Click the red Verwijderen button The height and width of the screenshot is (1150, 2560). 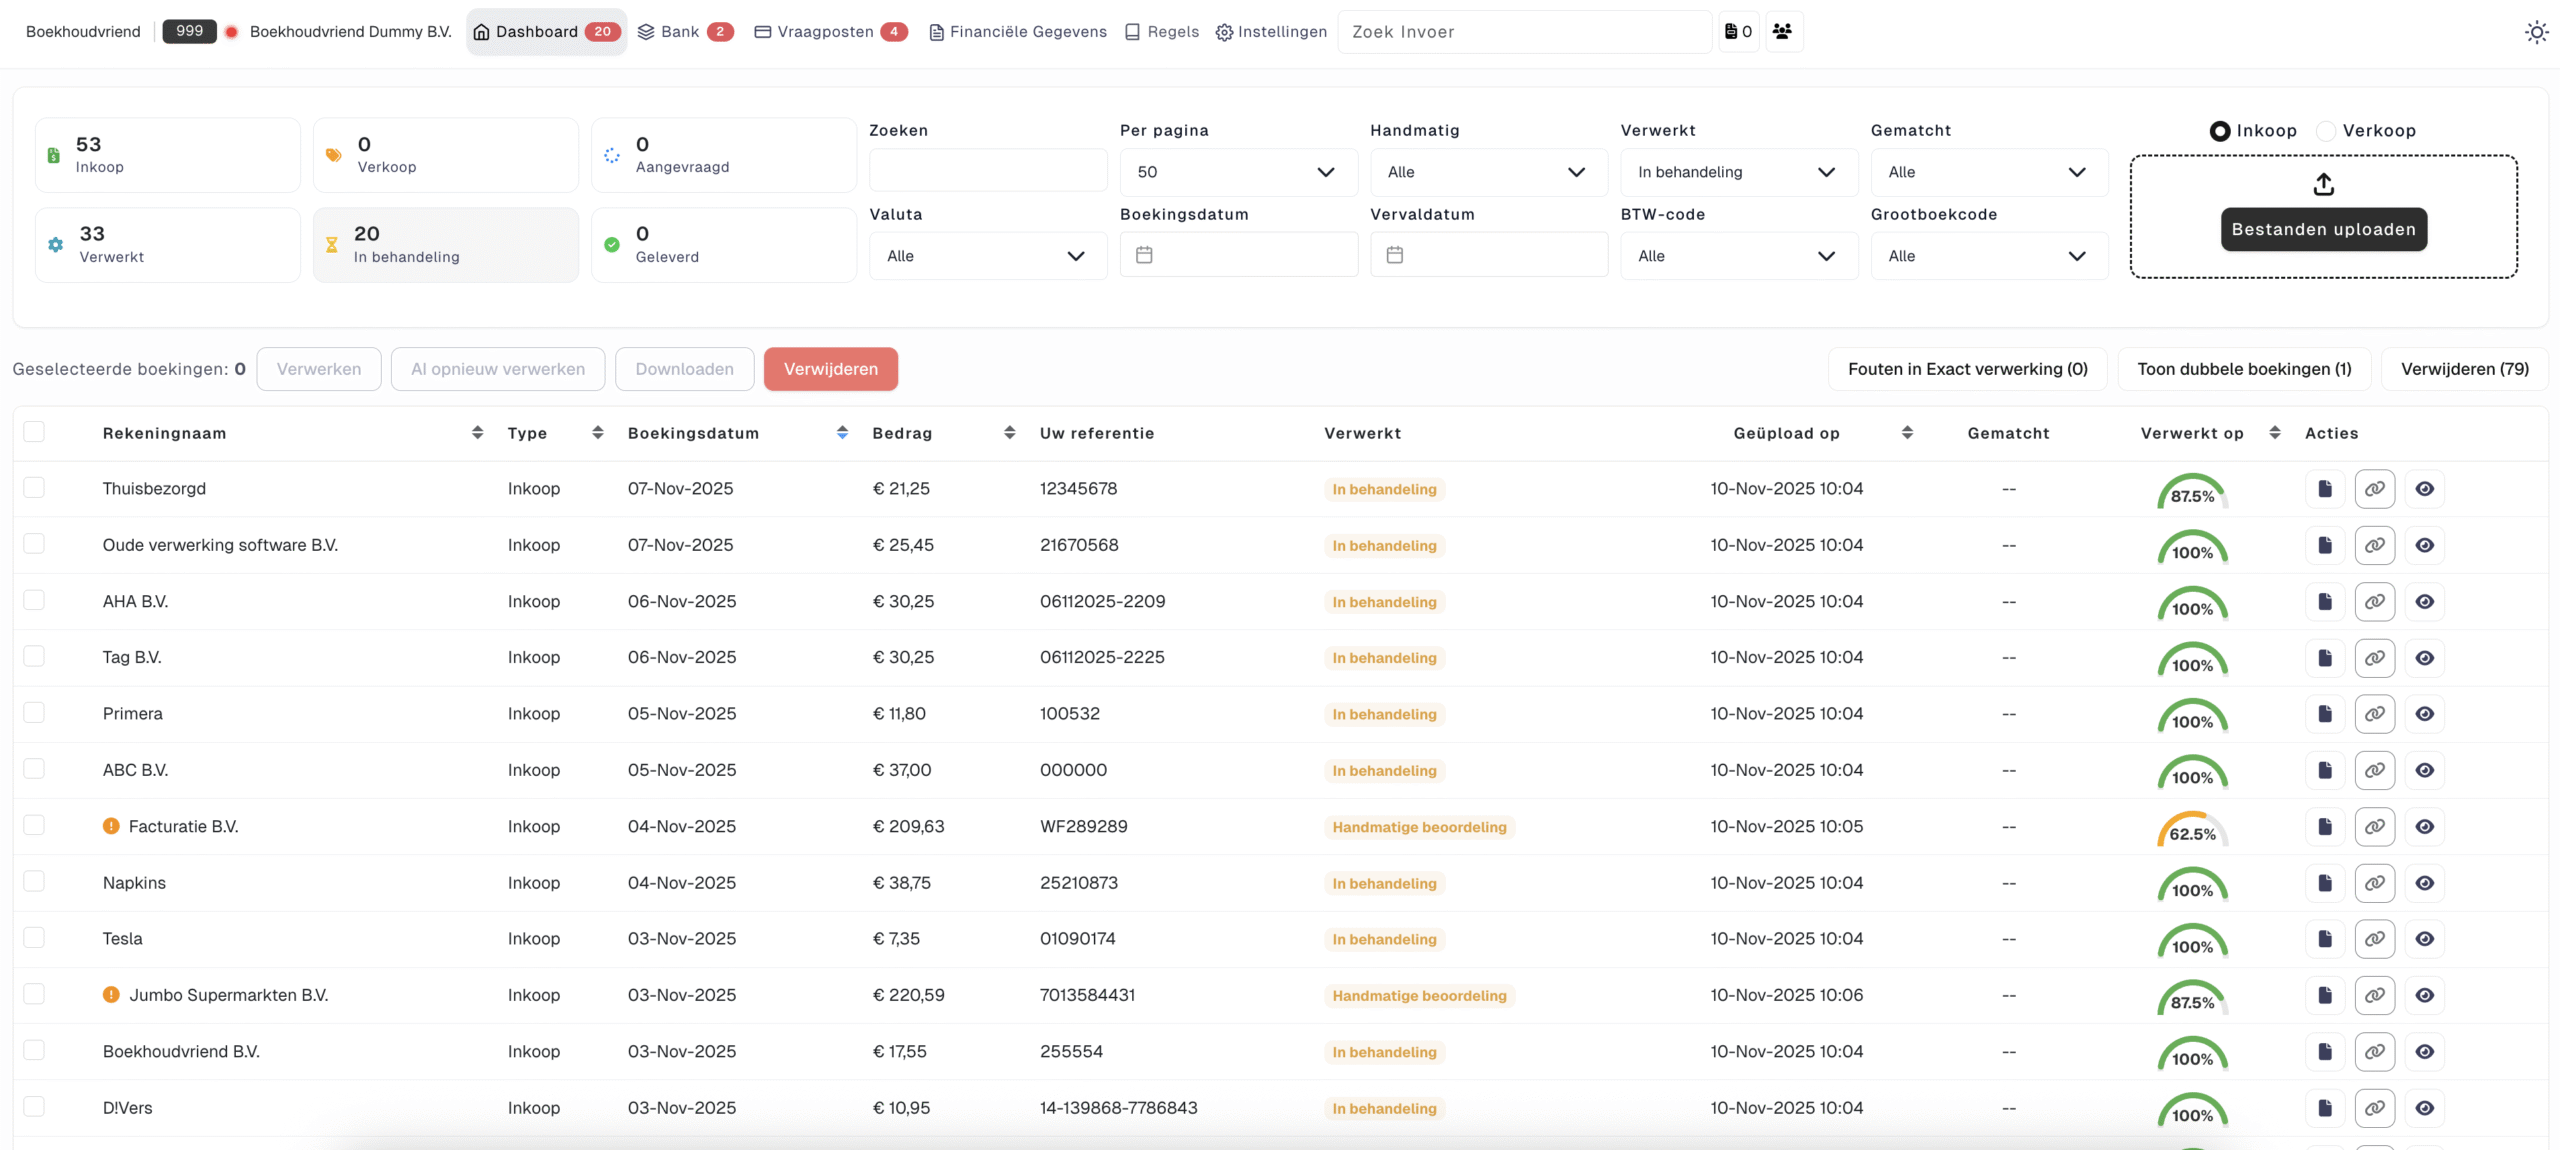[830, 369]
